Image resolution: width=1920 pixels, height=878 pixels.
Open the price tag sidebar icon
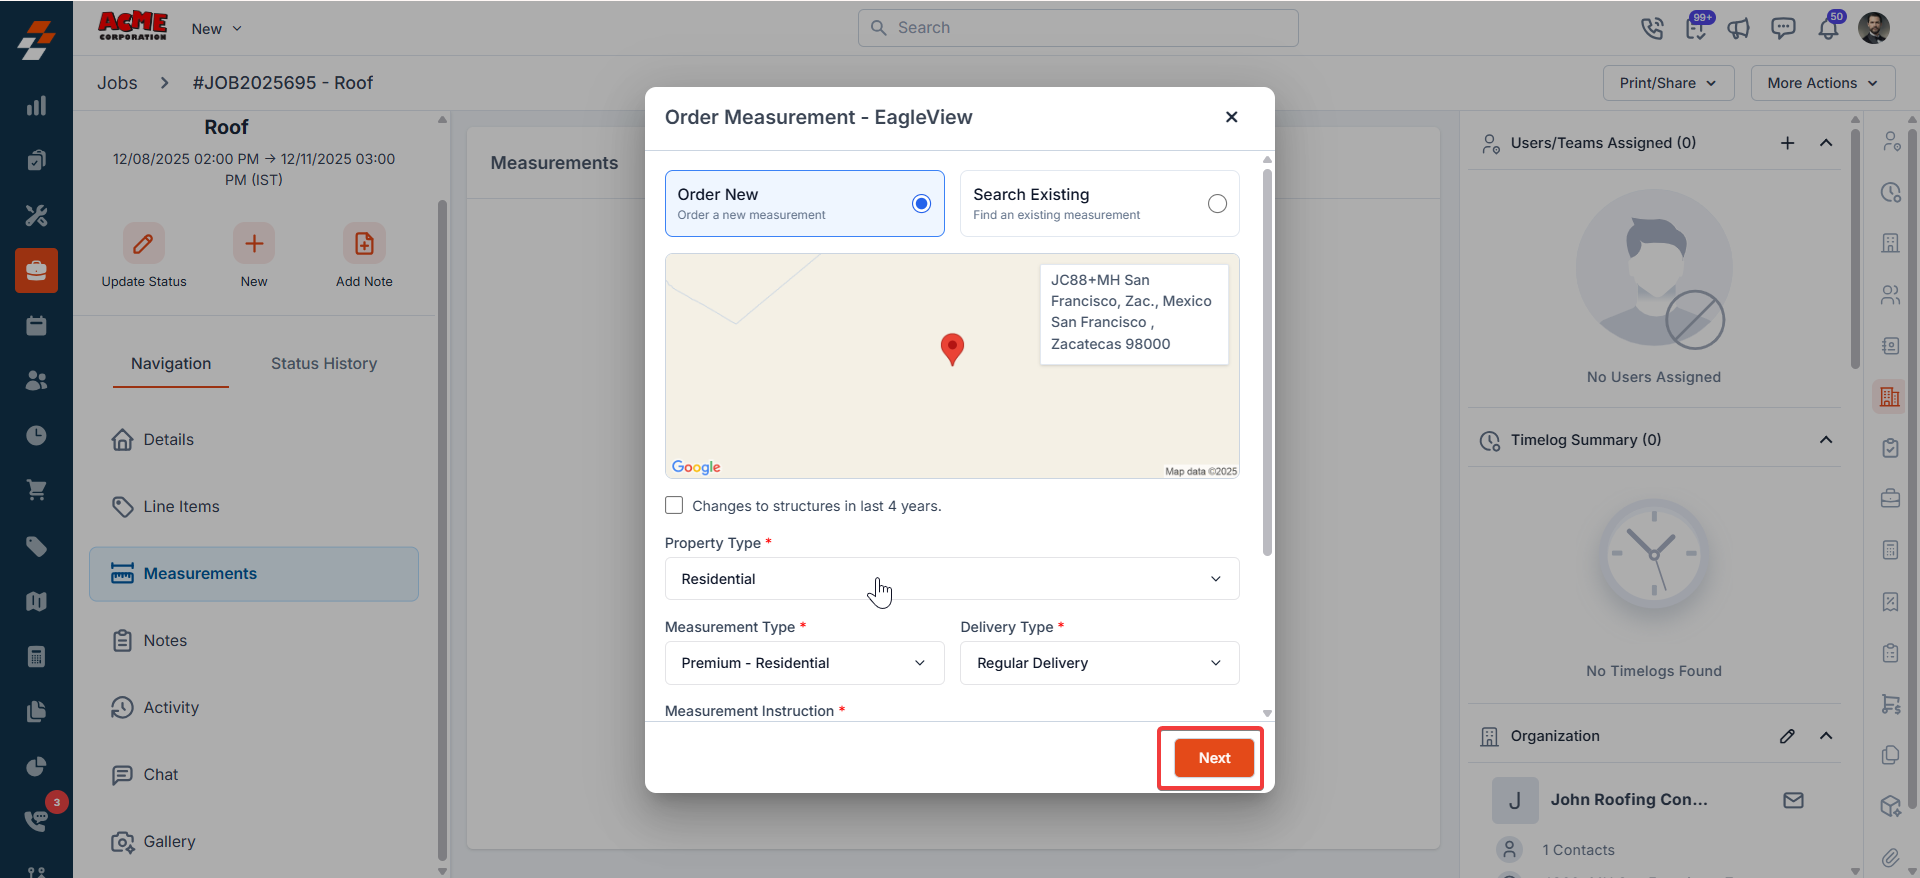pyautogui.click(x=36, y=546)
